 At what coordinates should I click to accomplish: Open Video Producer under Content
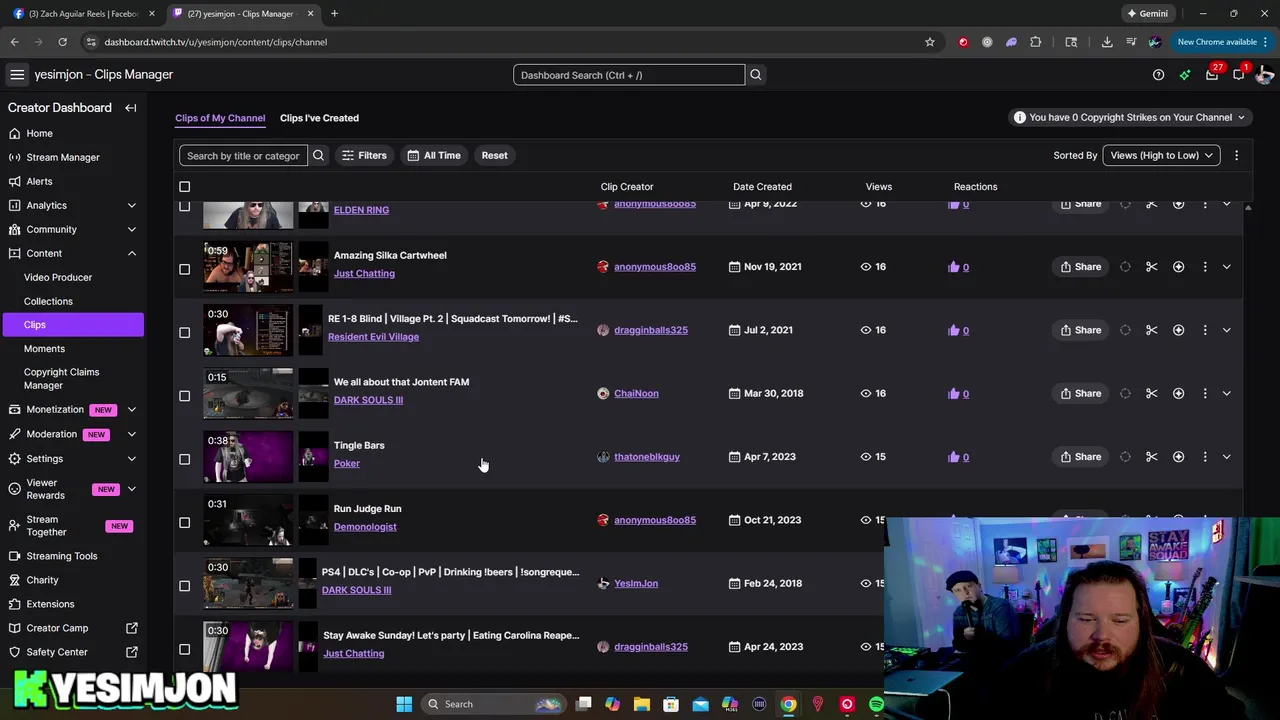tap(58, 277)
